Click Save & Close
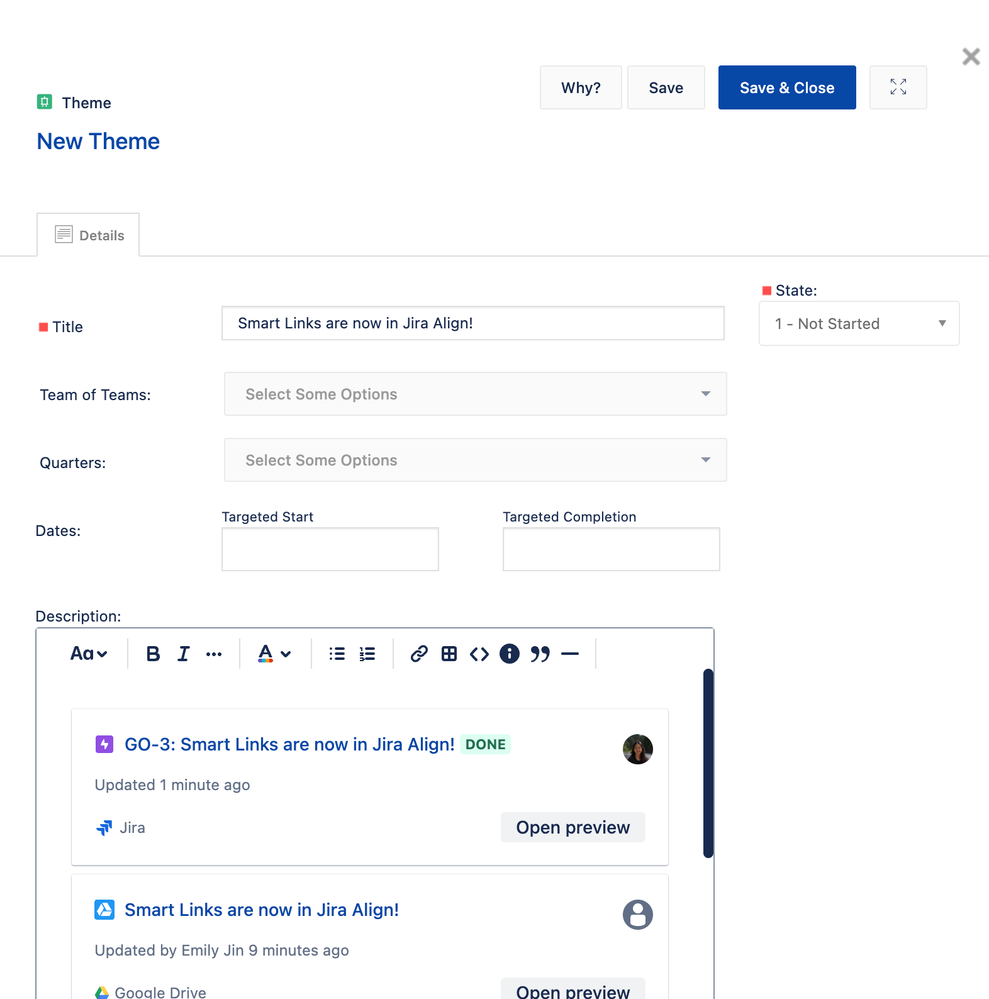 coord(787,87)
